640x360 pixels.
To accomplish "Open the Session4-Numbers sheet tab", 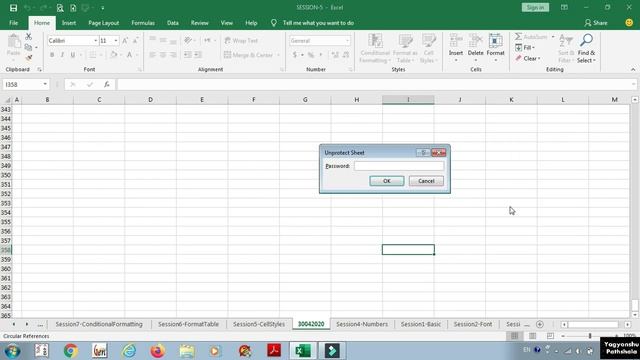I will (x=362, y=324).
